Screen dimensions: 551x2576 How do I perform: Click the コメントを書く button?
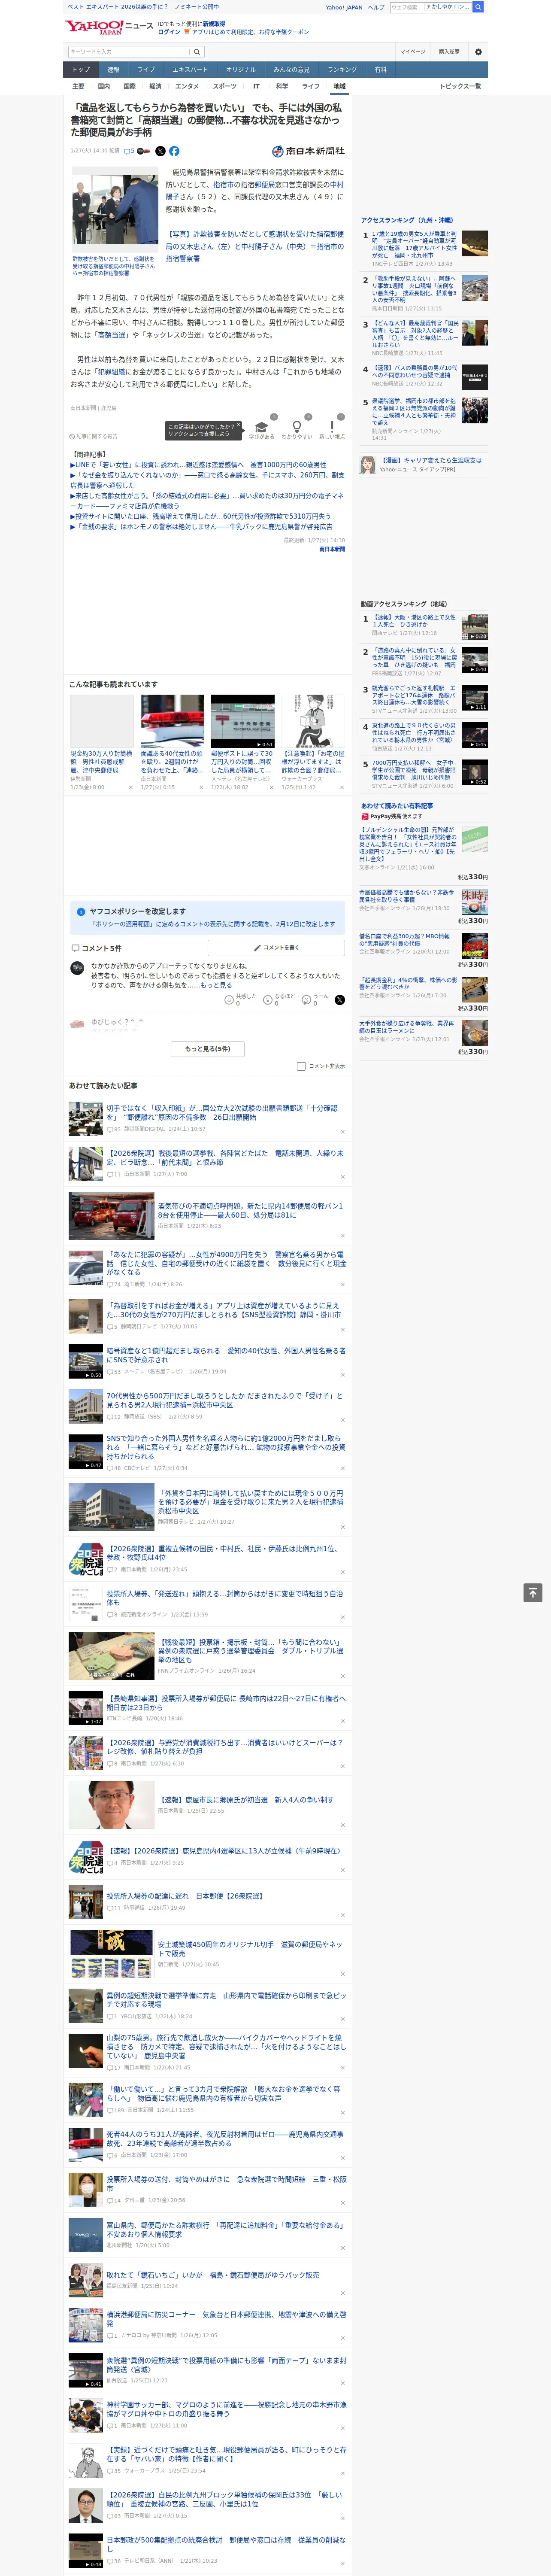(276, 947)
